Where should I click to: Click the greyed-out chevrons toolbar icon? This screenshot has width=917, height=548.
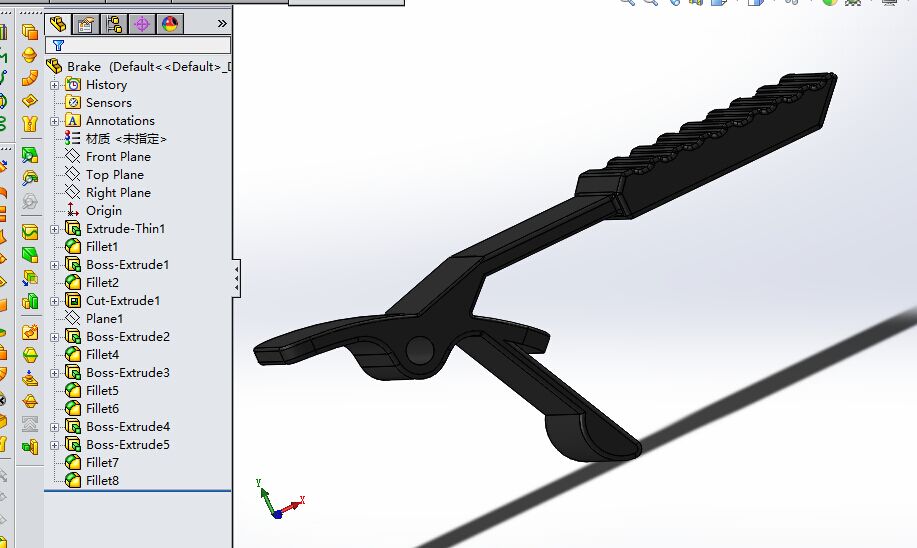[x=30, y=423]
